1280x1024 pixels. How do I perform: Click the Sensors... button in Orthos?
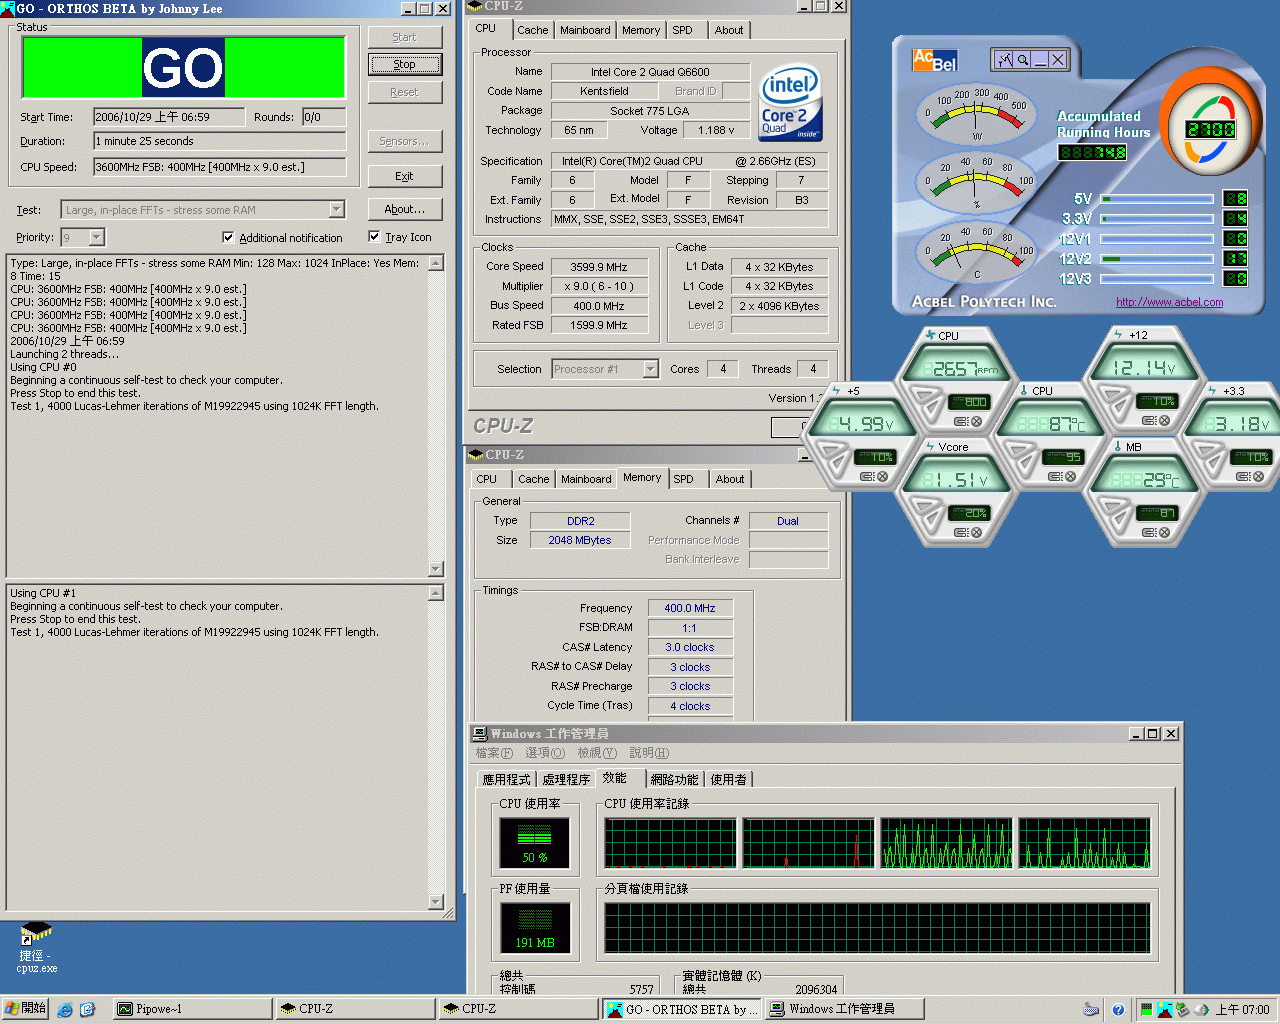coord(404,141)
